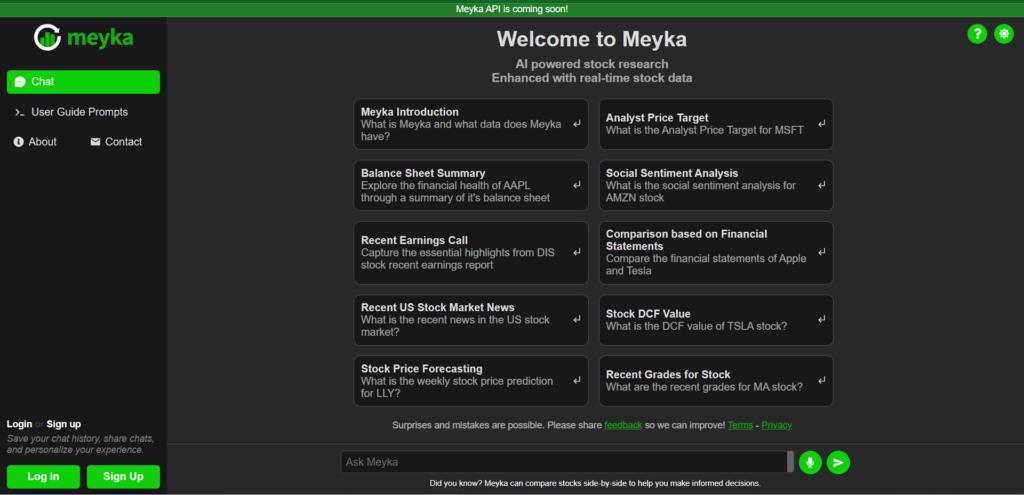Click enter arrow on Stock DCF Value card
The width and height of the screenshot is (1024, 495).
[822, 319]
